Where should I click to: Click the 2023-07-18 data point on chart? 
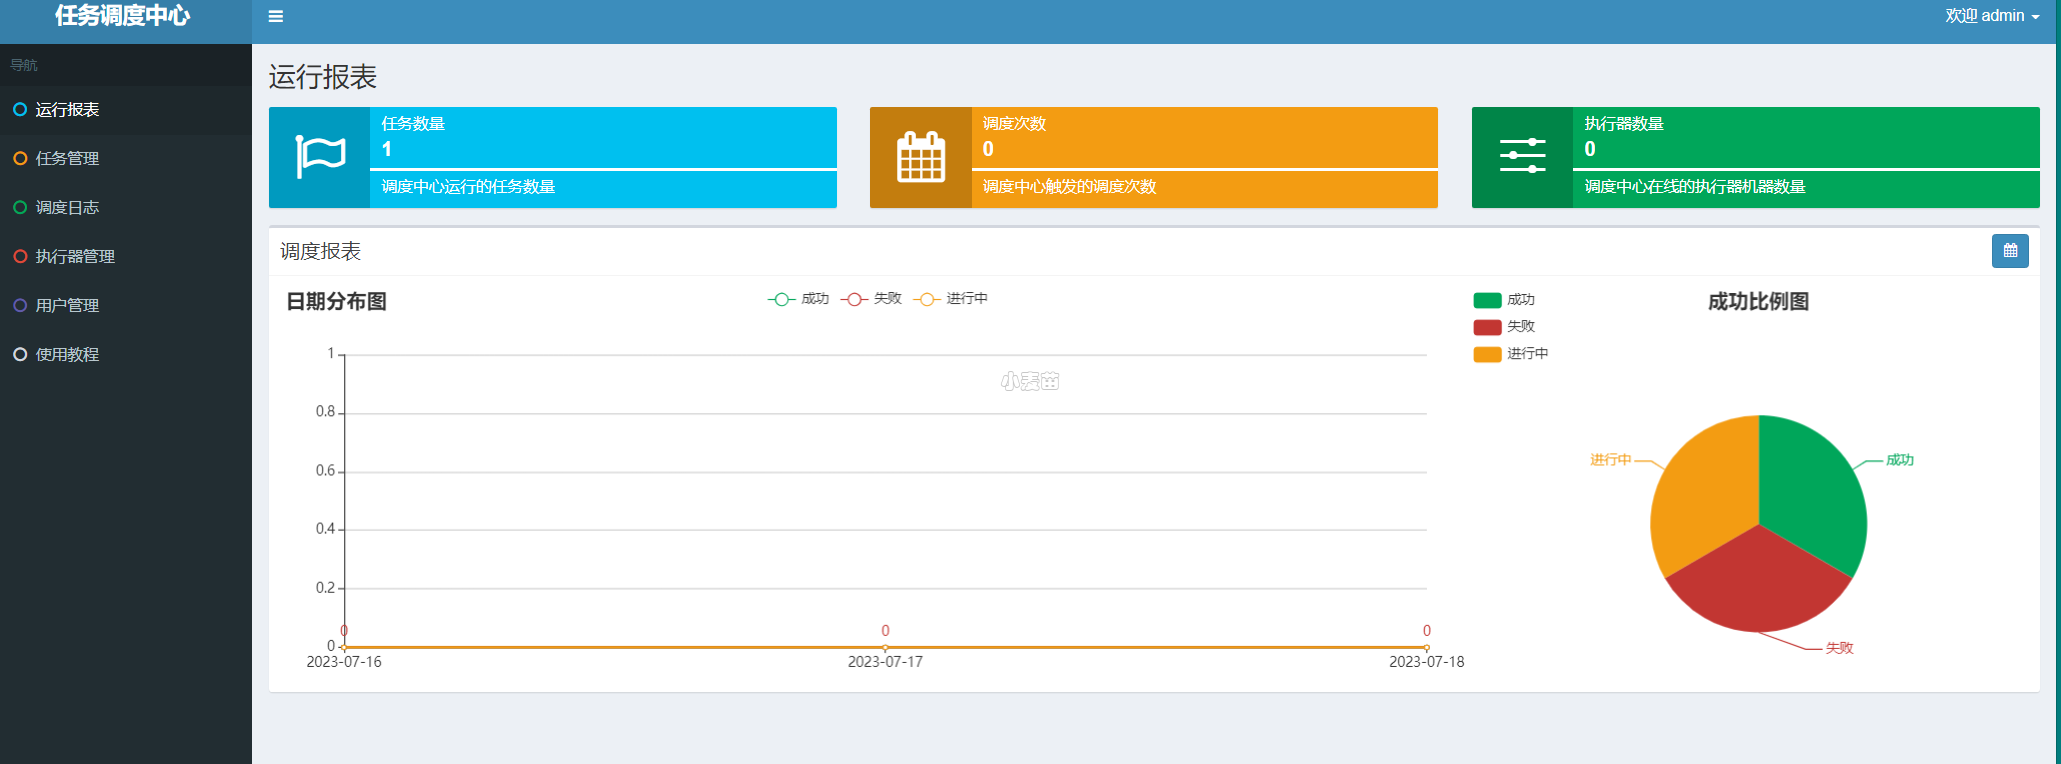coord(1426,648)
